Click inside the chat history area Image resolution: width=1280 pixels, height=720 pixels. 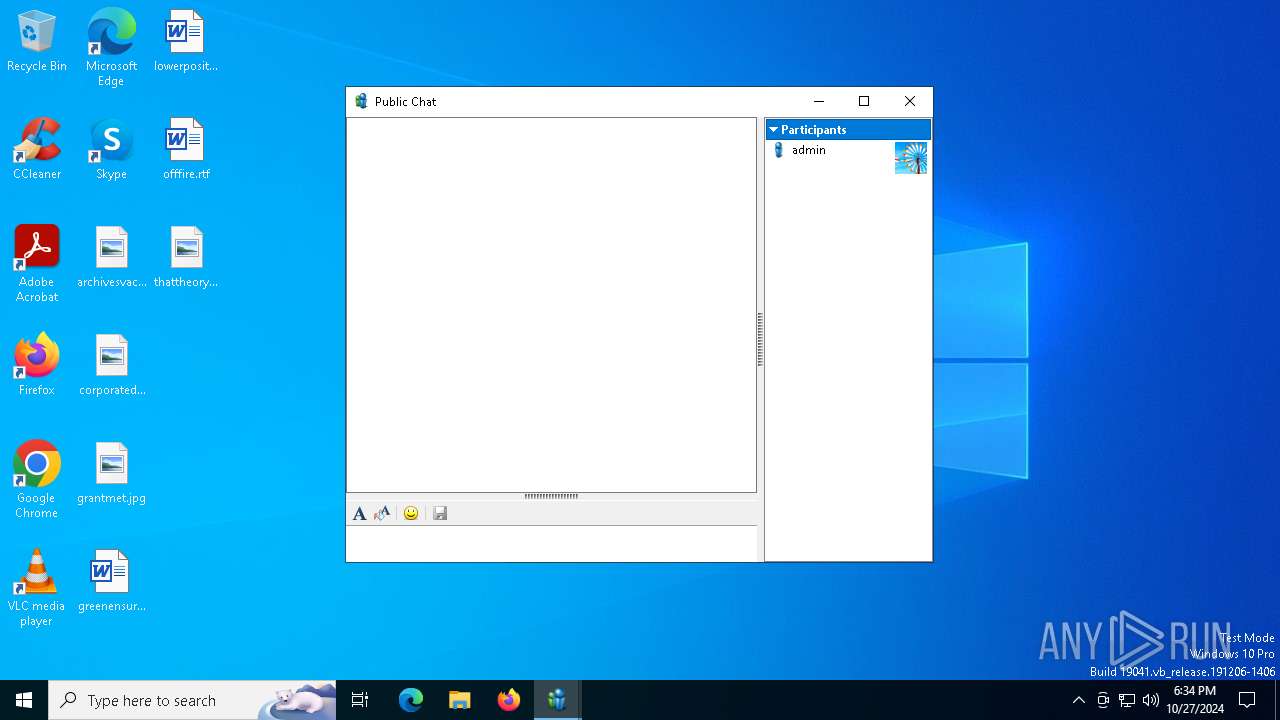point(551,305)
